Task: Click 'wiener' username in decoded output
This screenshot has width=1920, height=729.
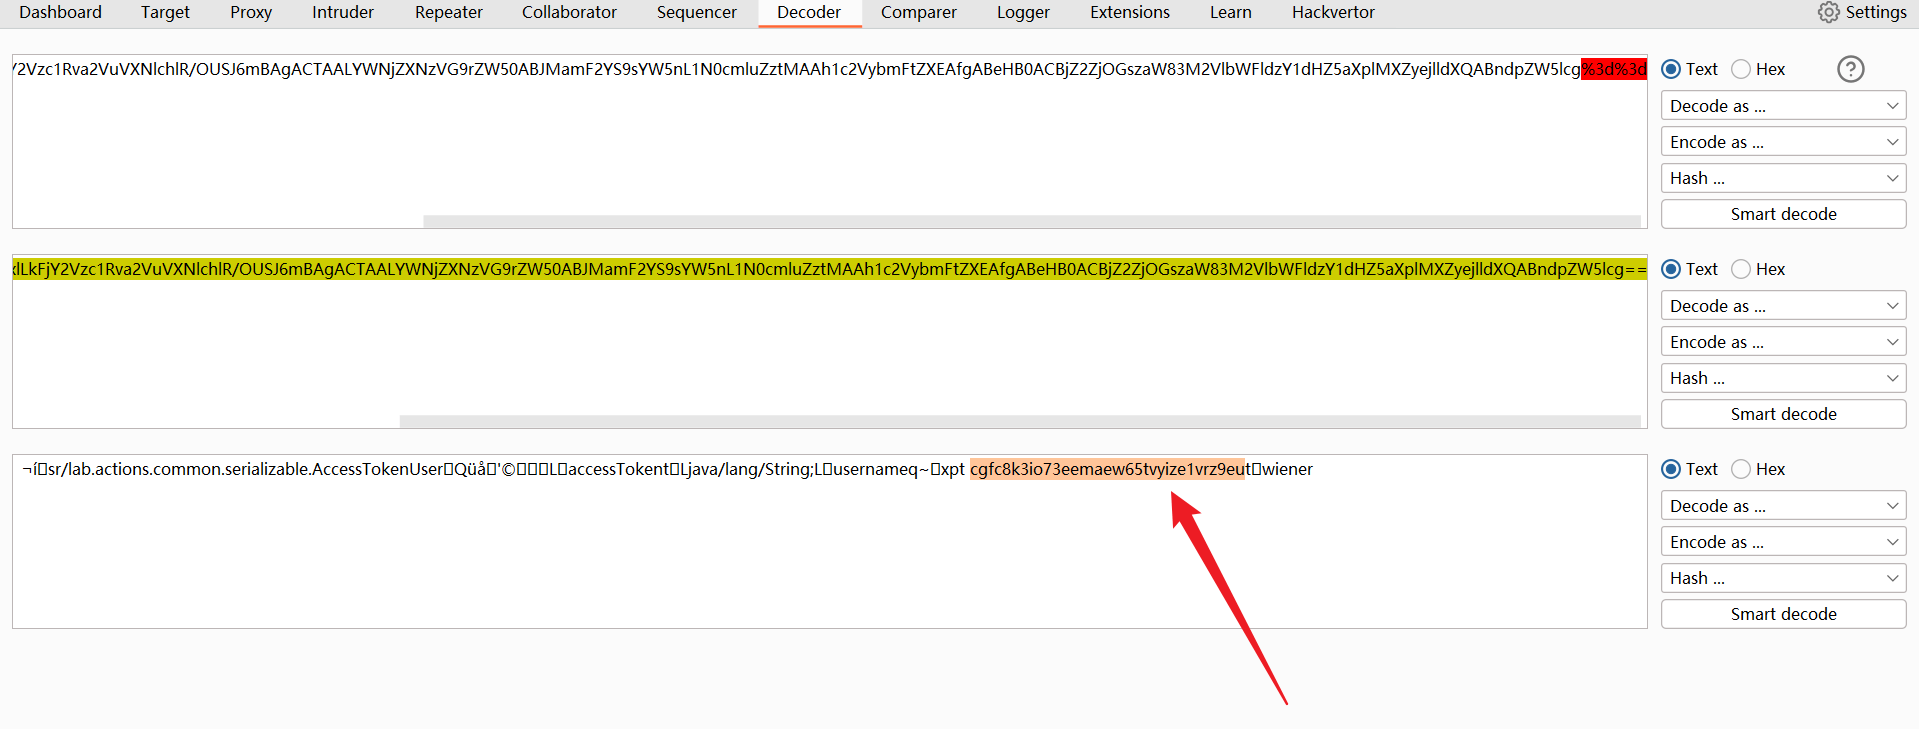Action: point(1288,469)
